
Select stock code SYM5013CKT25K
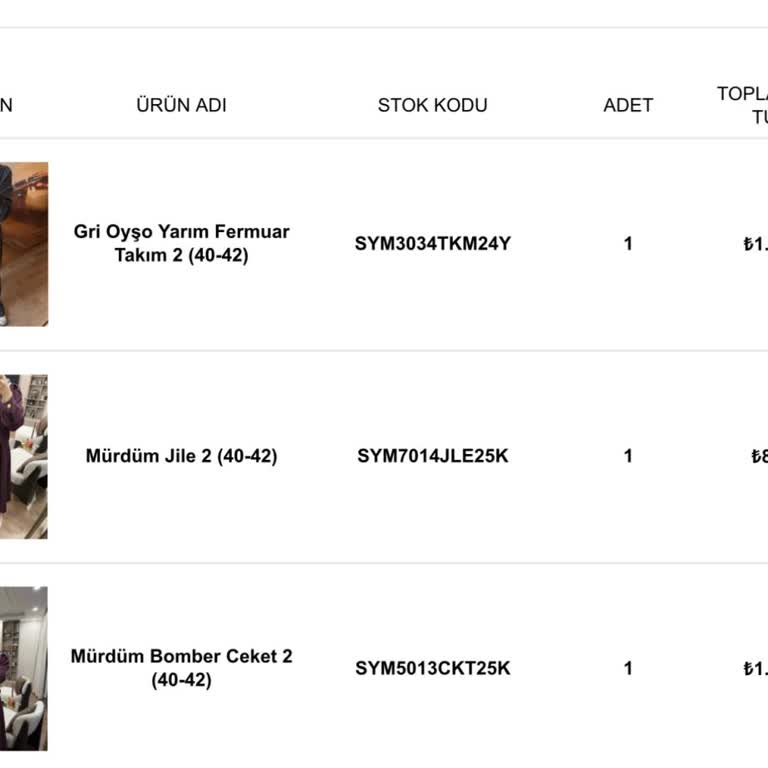coord(432,668)
